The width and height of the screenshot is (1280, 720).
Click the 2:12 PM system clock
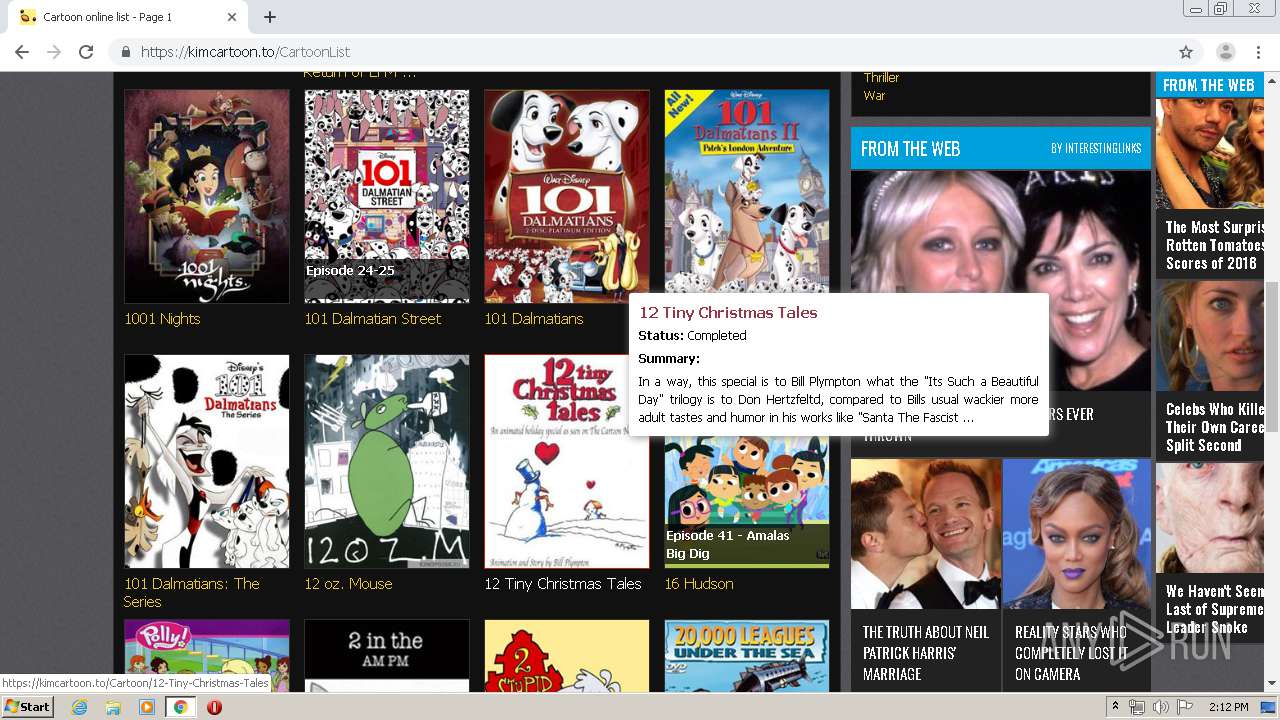(1228, 707)
